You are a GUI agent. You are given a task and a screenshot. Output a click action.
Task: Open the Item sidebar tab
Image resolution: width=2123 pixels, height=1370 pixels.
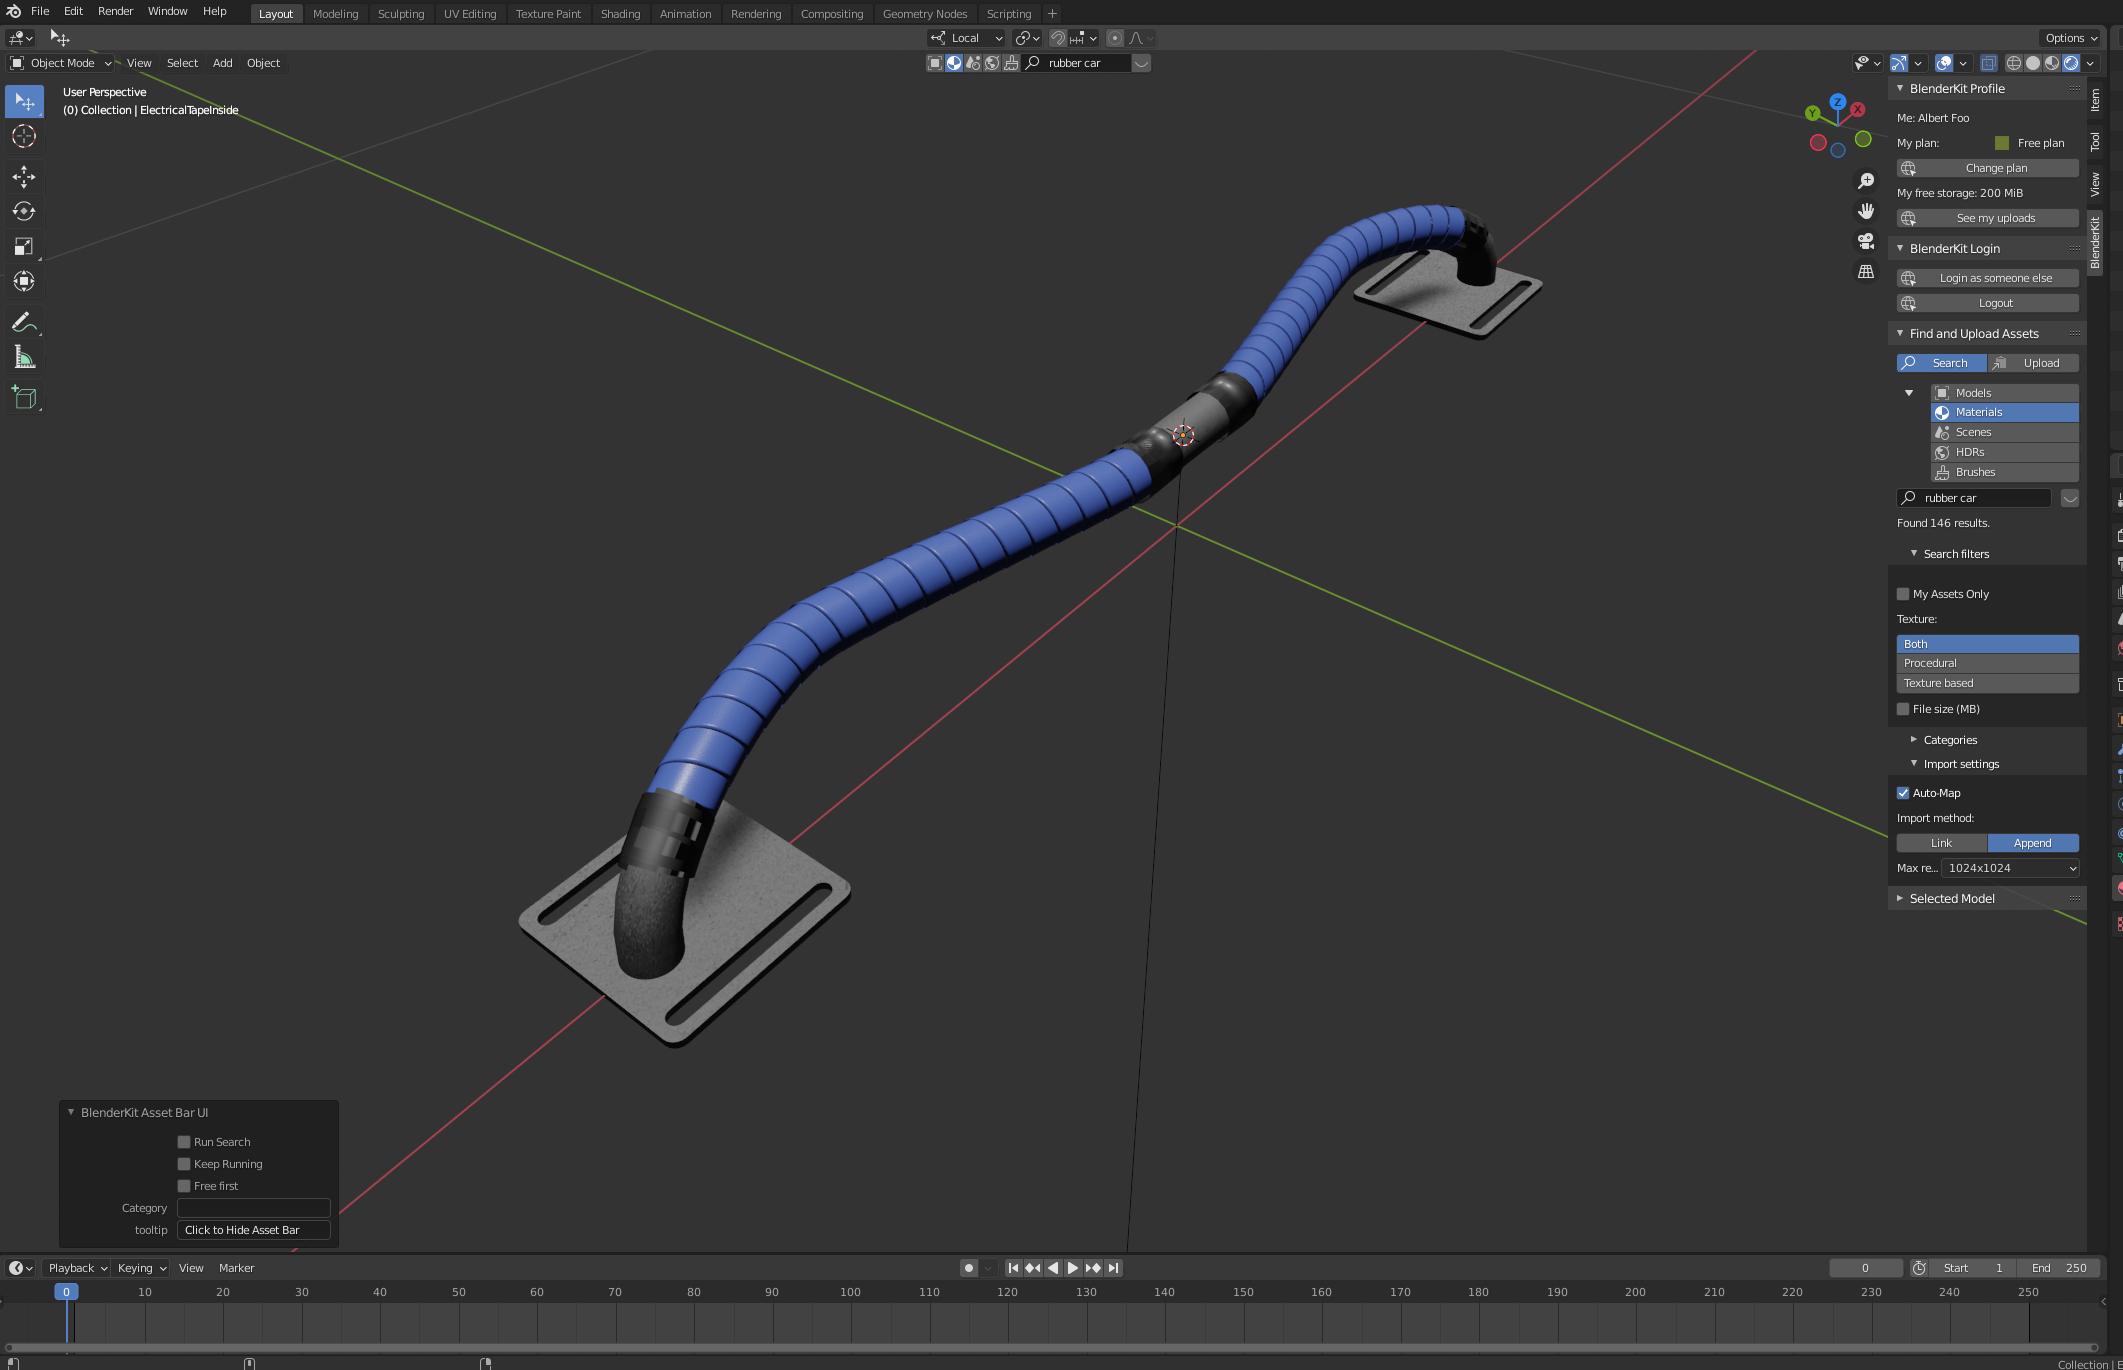point(2095,99)
